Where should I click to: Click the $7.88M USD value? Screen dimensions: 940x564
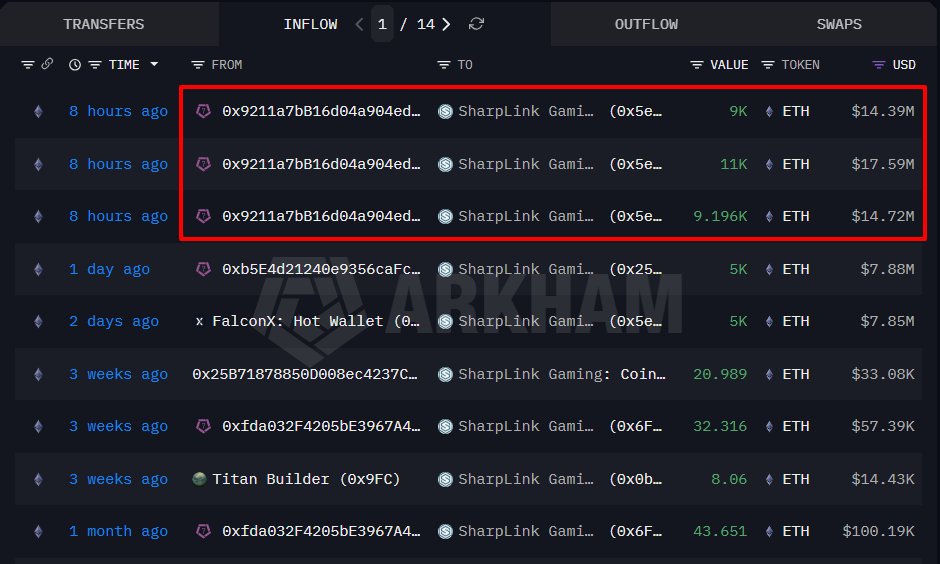[x=887, y=269]
